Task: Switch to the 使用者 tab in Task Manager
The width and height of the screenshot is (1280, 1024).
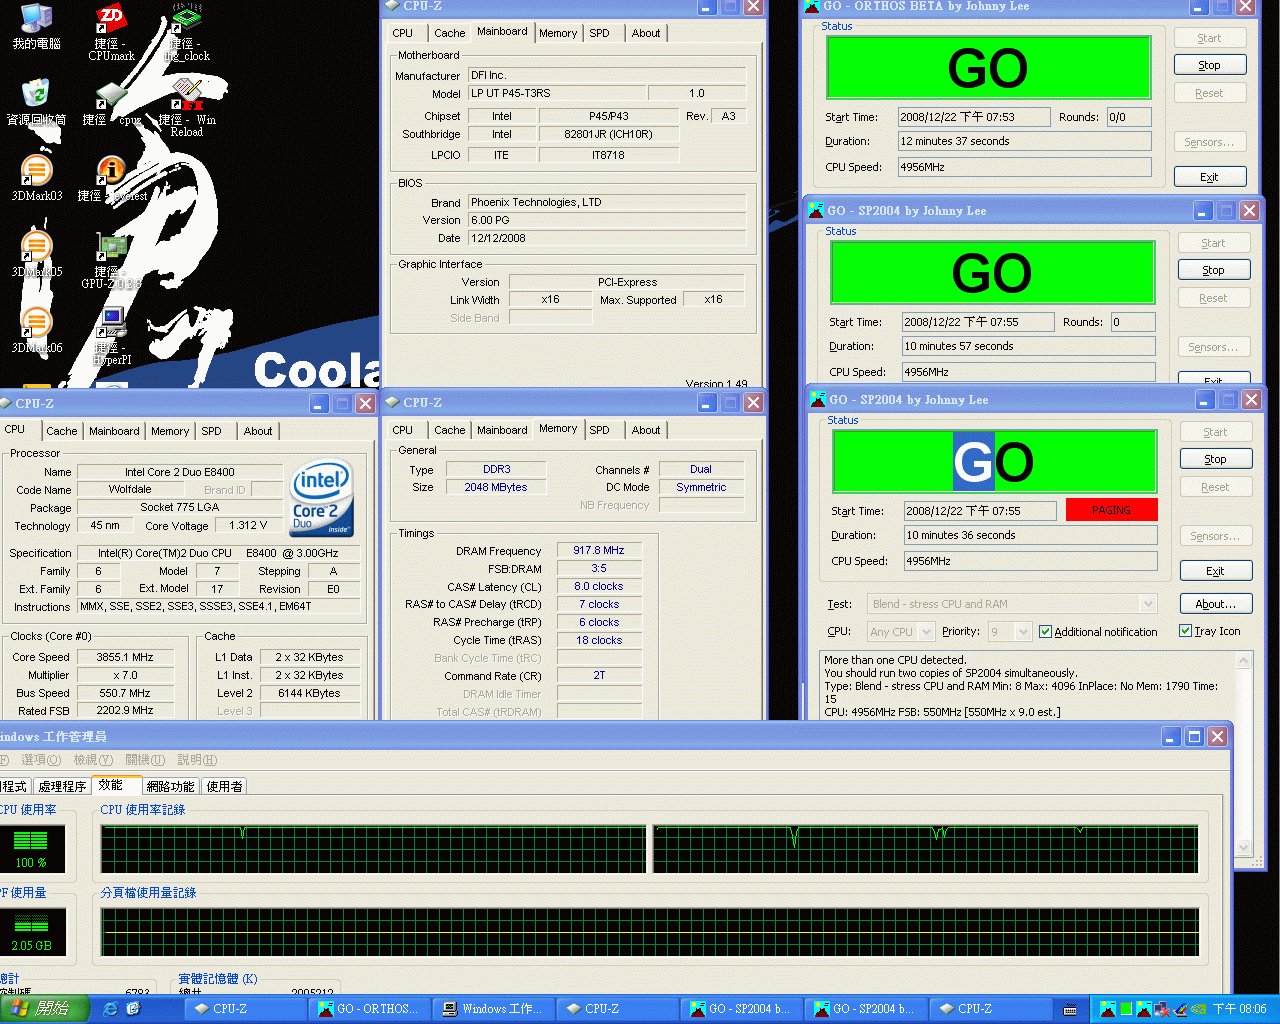Action: coord(224,787)
